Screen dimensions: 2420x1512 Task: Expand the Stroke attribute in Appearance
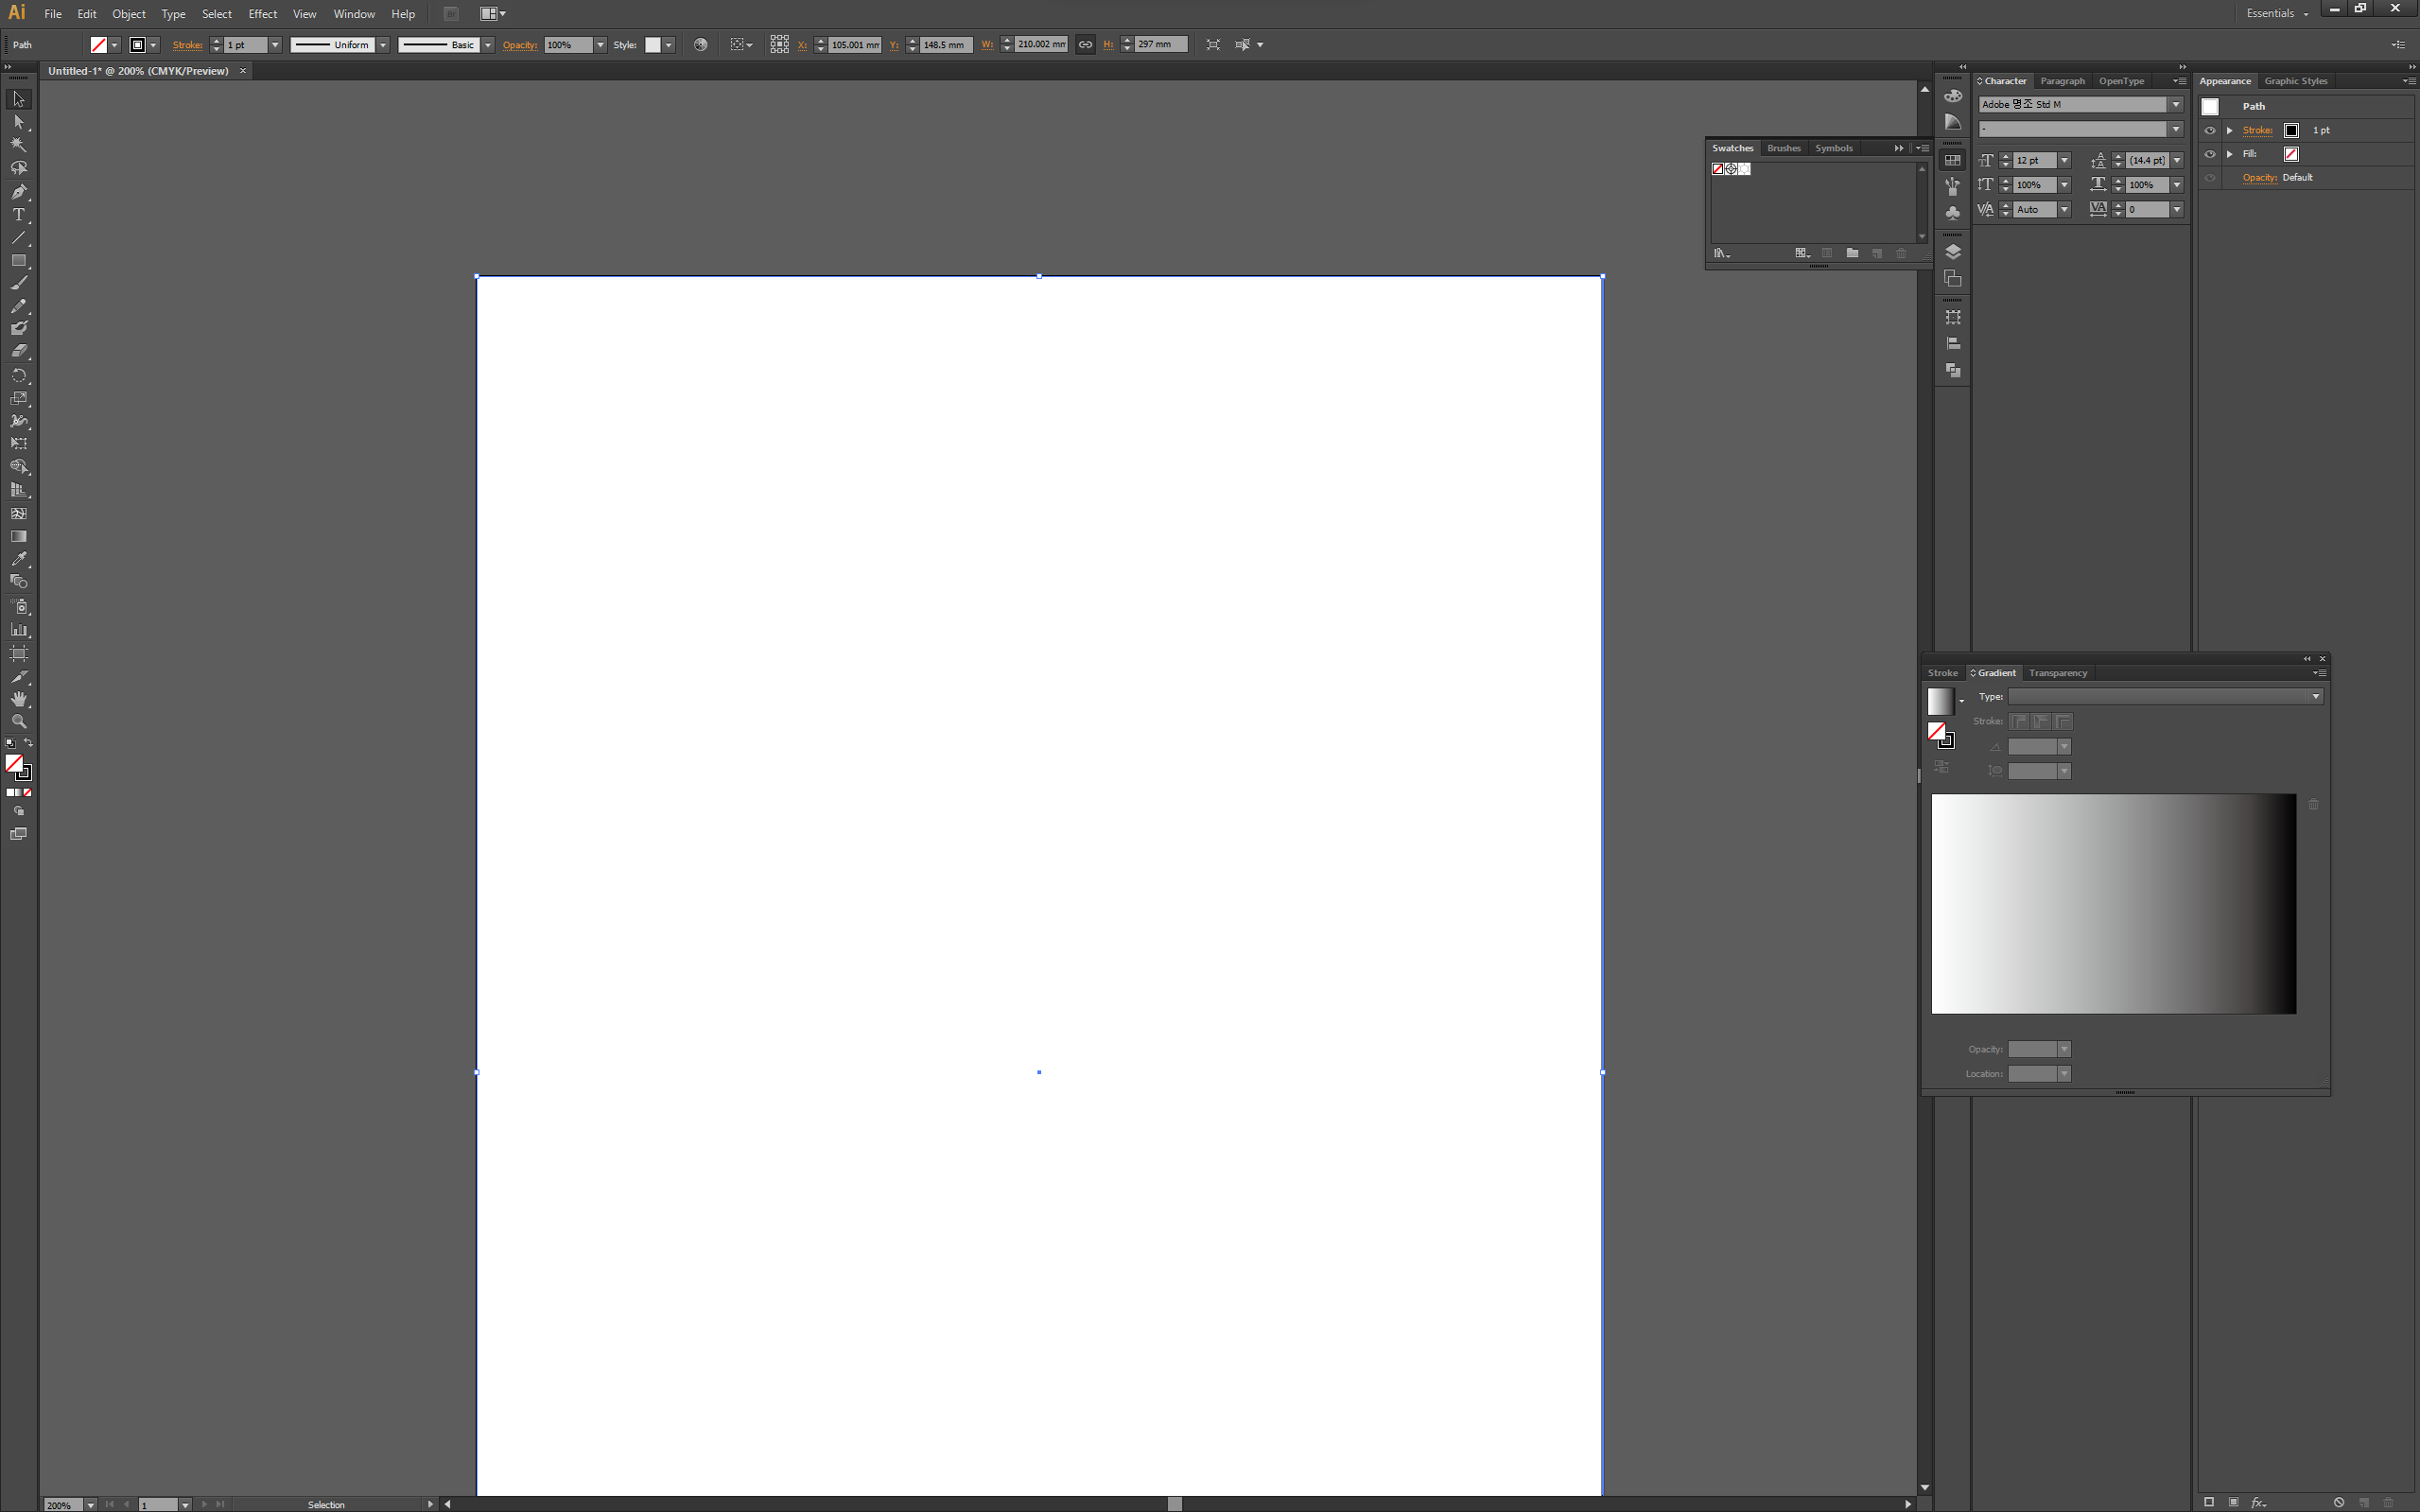click(x=2230, y=130)
